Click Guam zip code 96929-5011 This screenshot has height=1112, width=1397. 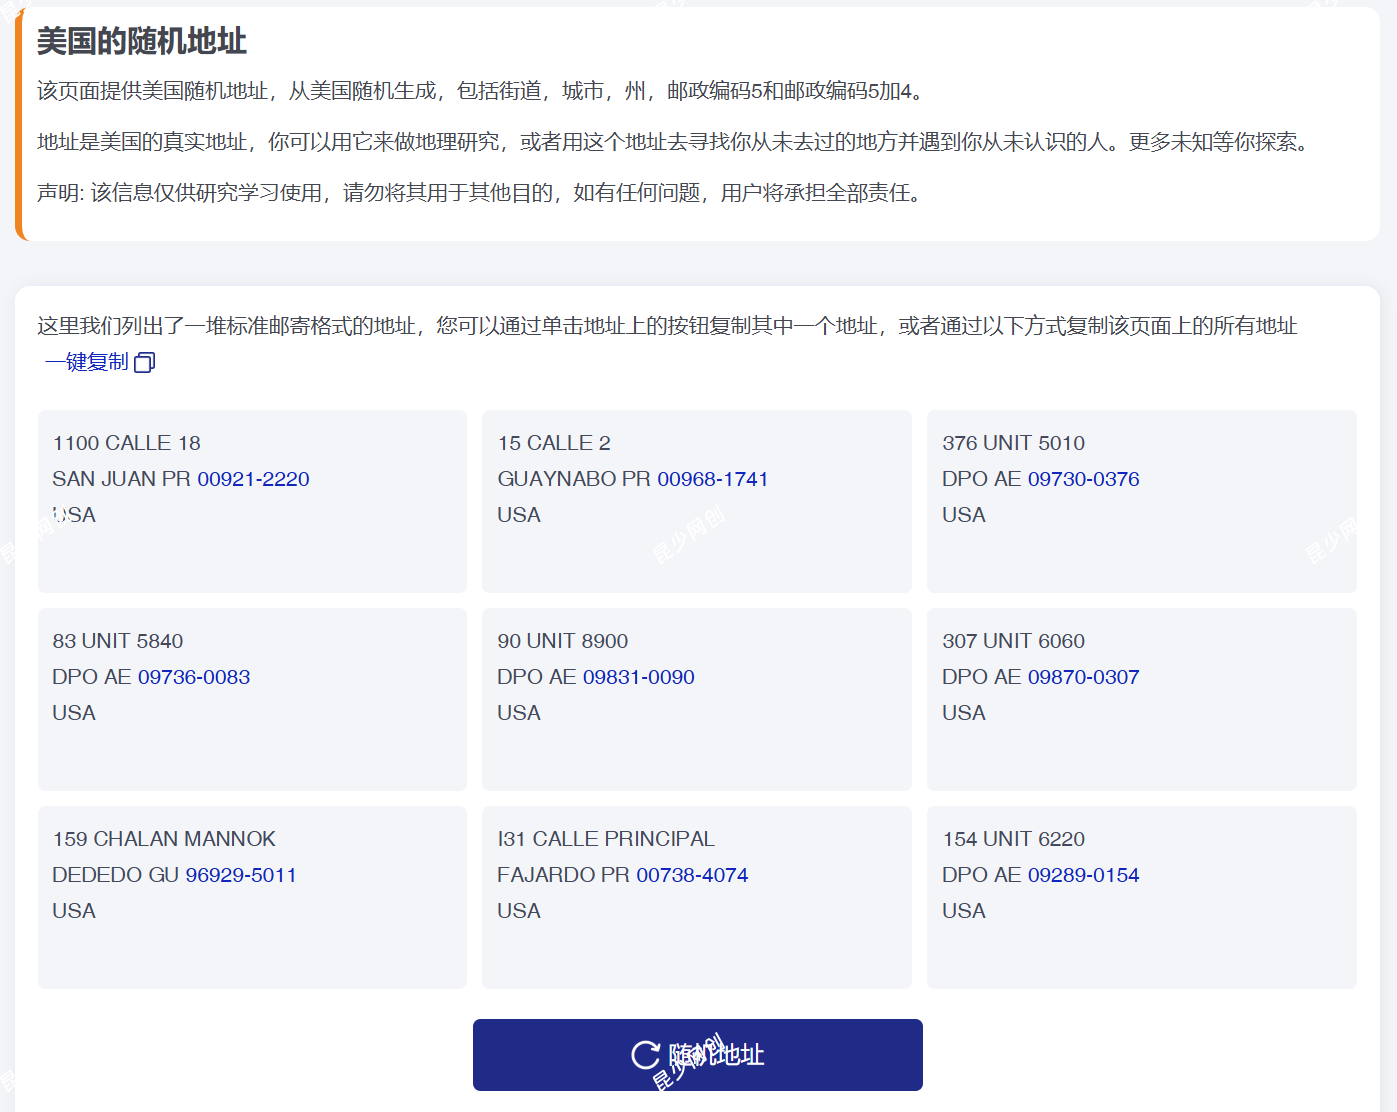pos(241,875)
